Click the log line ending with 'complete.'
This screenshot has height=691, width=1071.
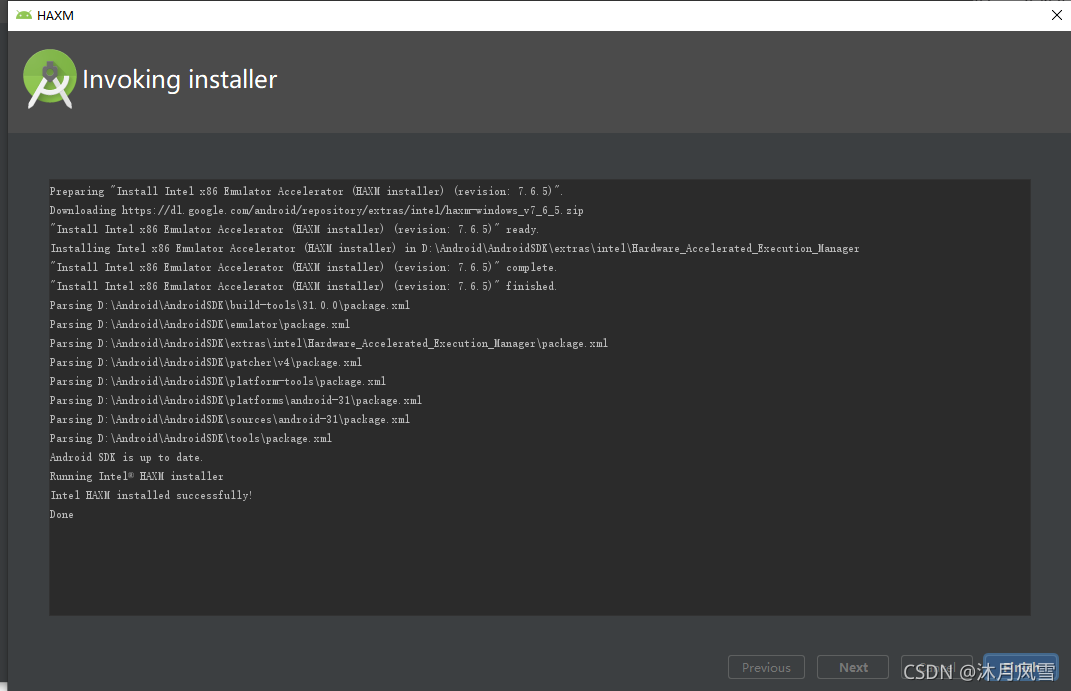pos(303,268)
